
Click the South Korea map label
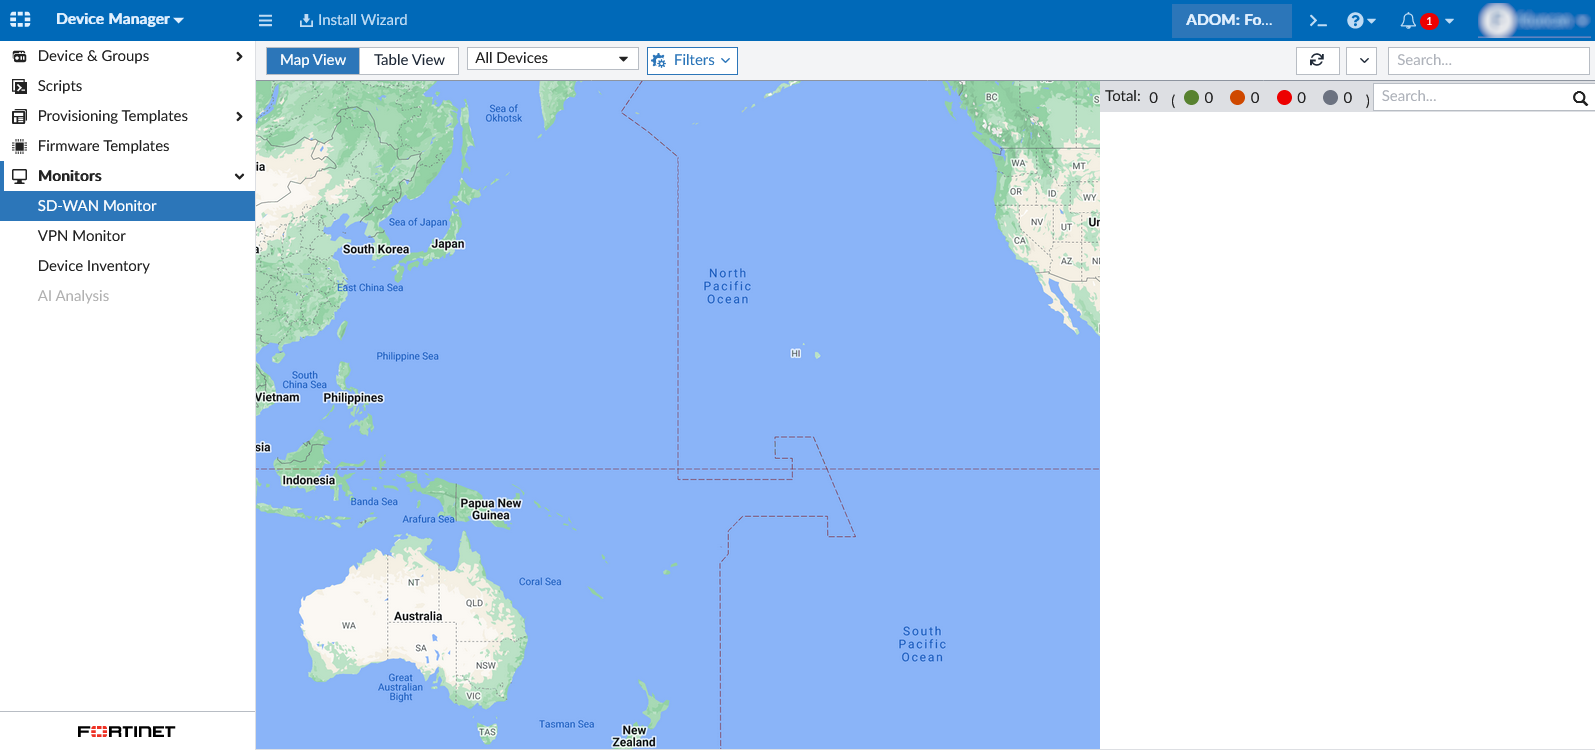click(376, 249)
